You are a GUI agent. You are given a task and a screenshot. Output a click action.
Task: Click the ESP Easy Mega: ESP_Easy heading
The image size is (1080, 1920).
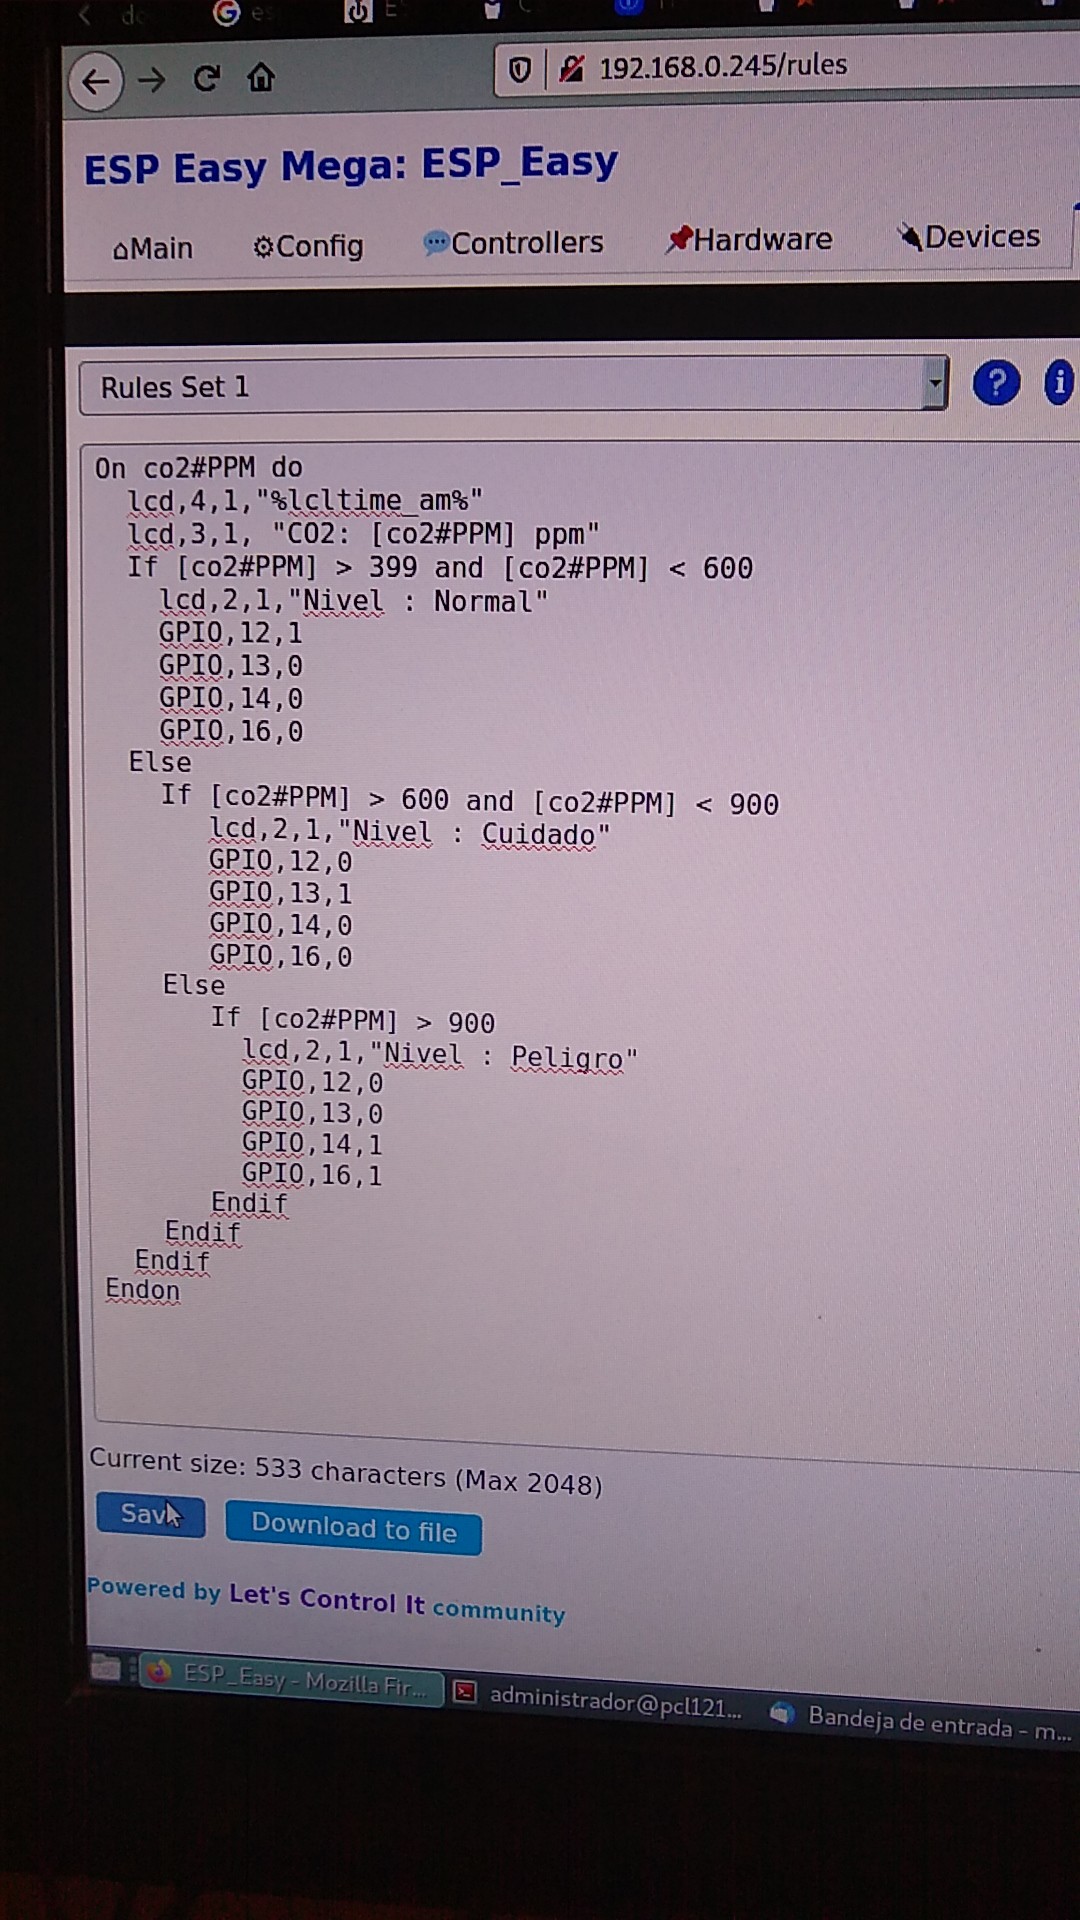pos(351,165)
